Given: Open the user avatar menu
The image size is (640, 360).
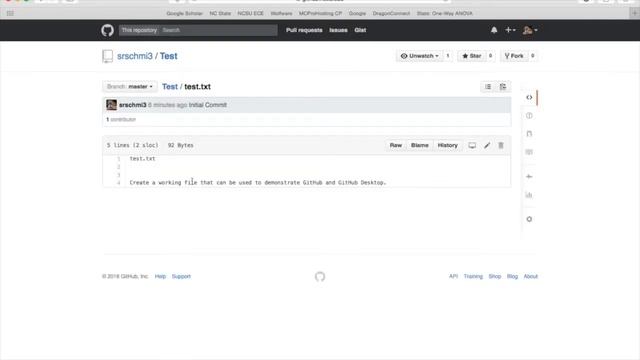Looking at the screenshot, I should tap(530, 30).
